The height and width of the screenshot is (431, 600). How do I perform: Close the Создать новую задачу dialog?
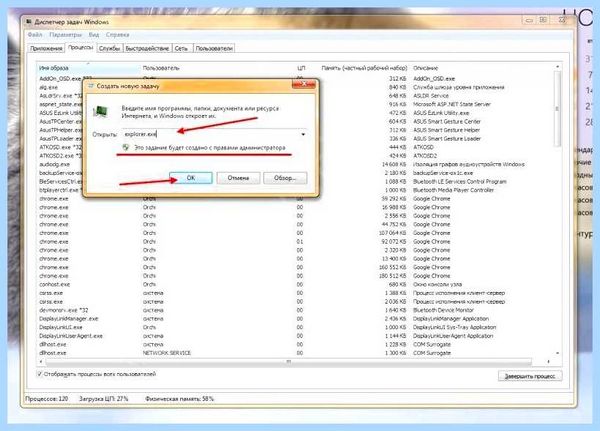point(304,84)
